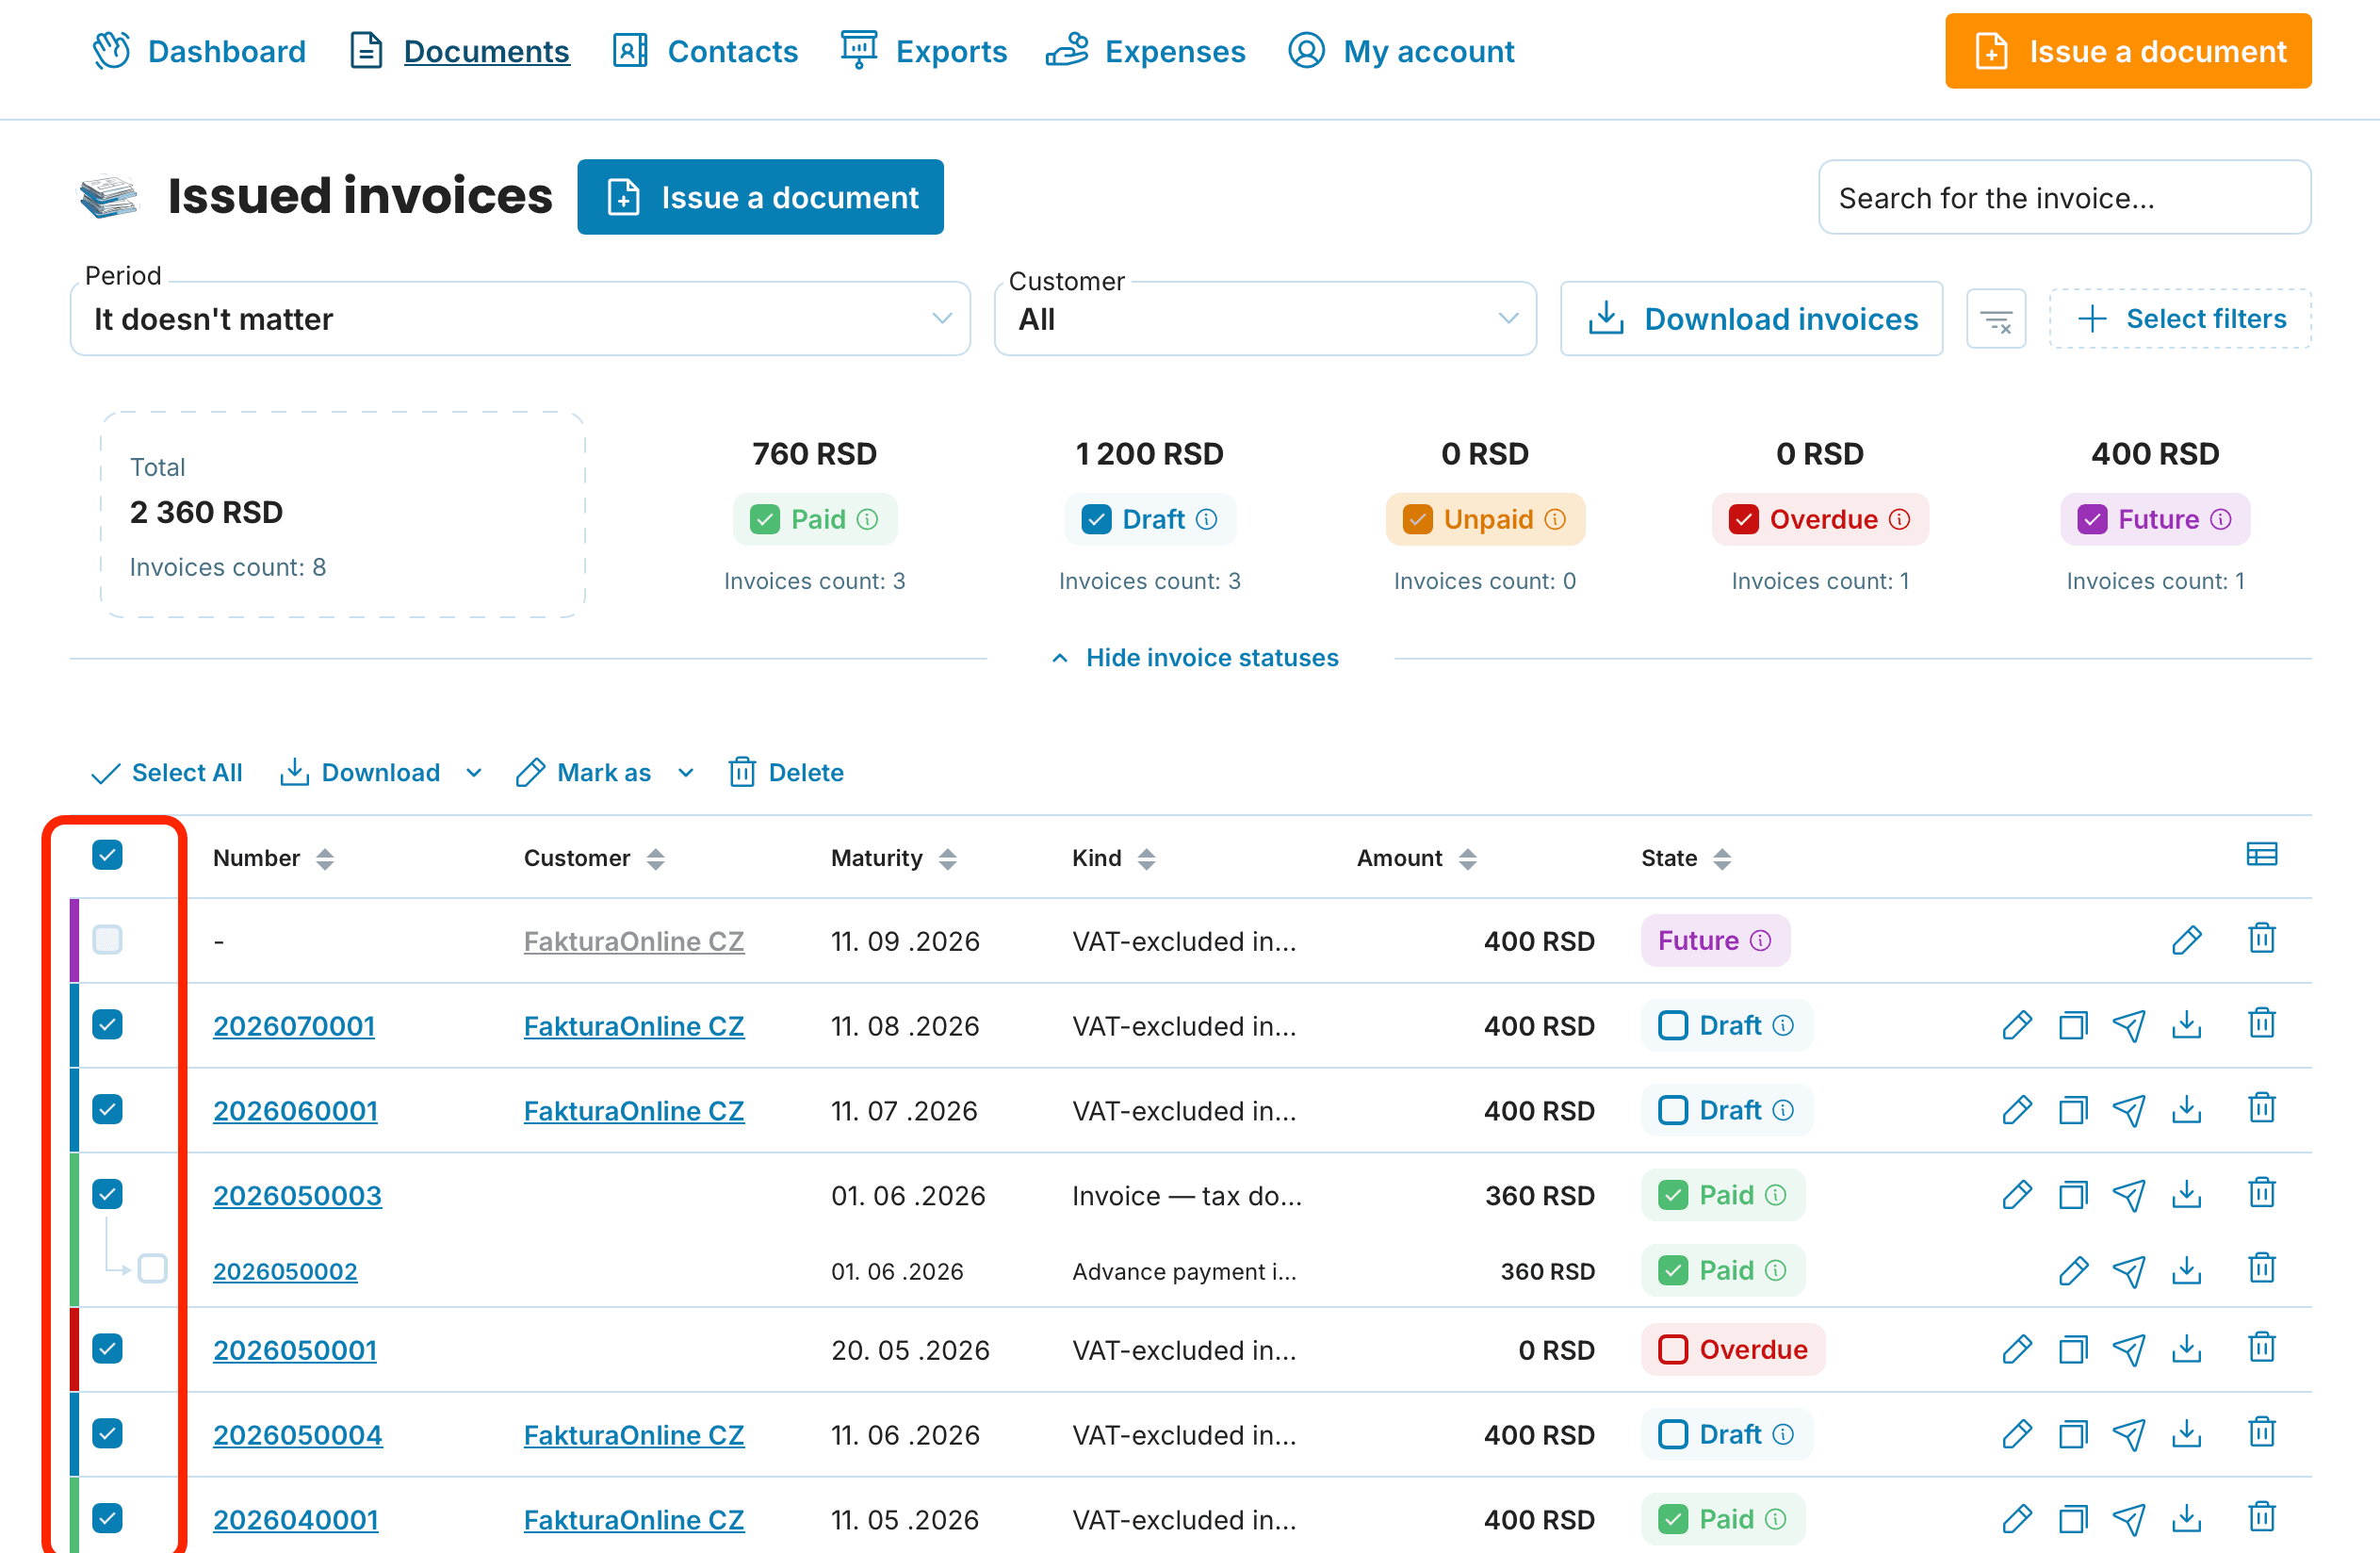This screenshot has height=1553, width=2380.
Task: Collapse with Hide invoice statuses
Action: point(1195,658)
